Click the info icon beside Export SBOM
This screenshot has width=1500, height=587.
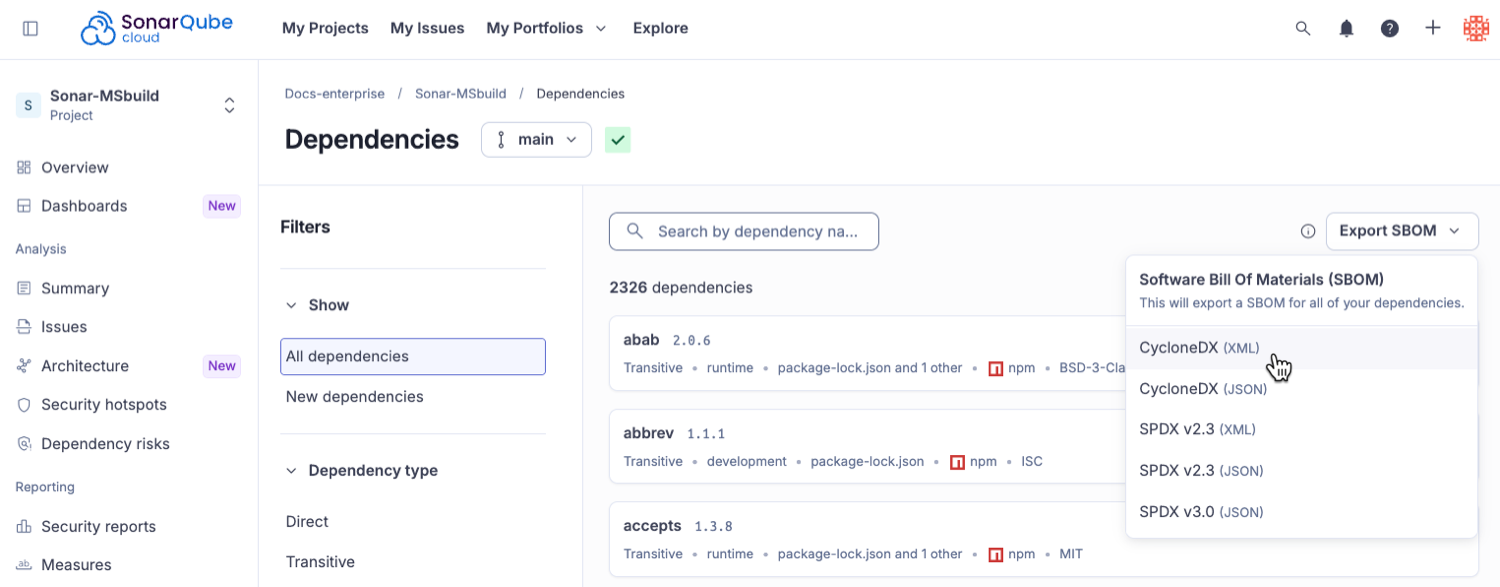[1308, 231]
